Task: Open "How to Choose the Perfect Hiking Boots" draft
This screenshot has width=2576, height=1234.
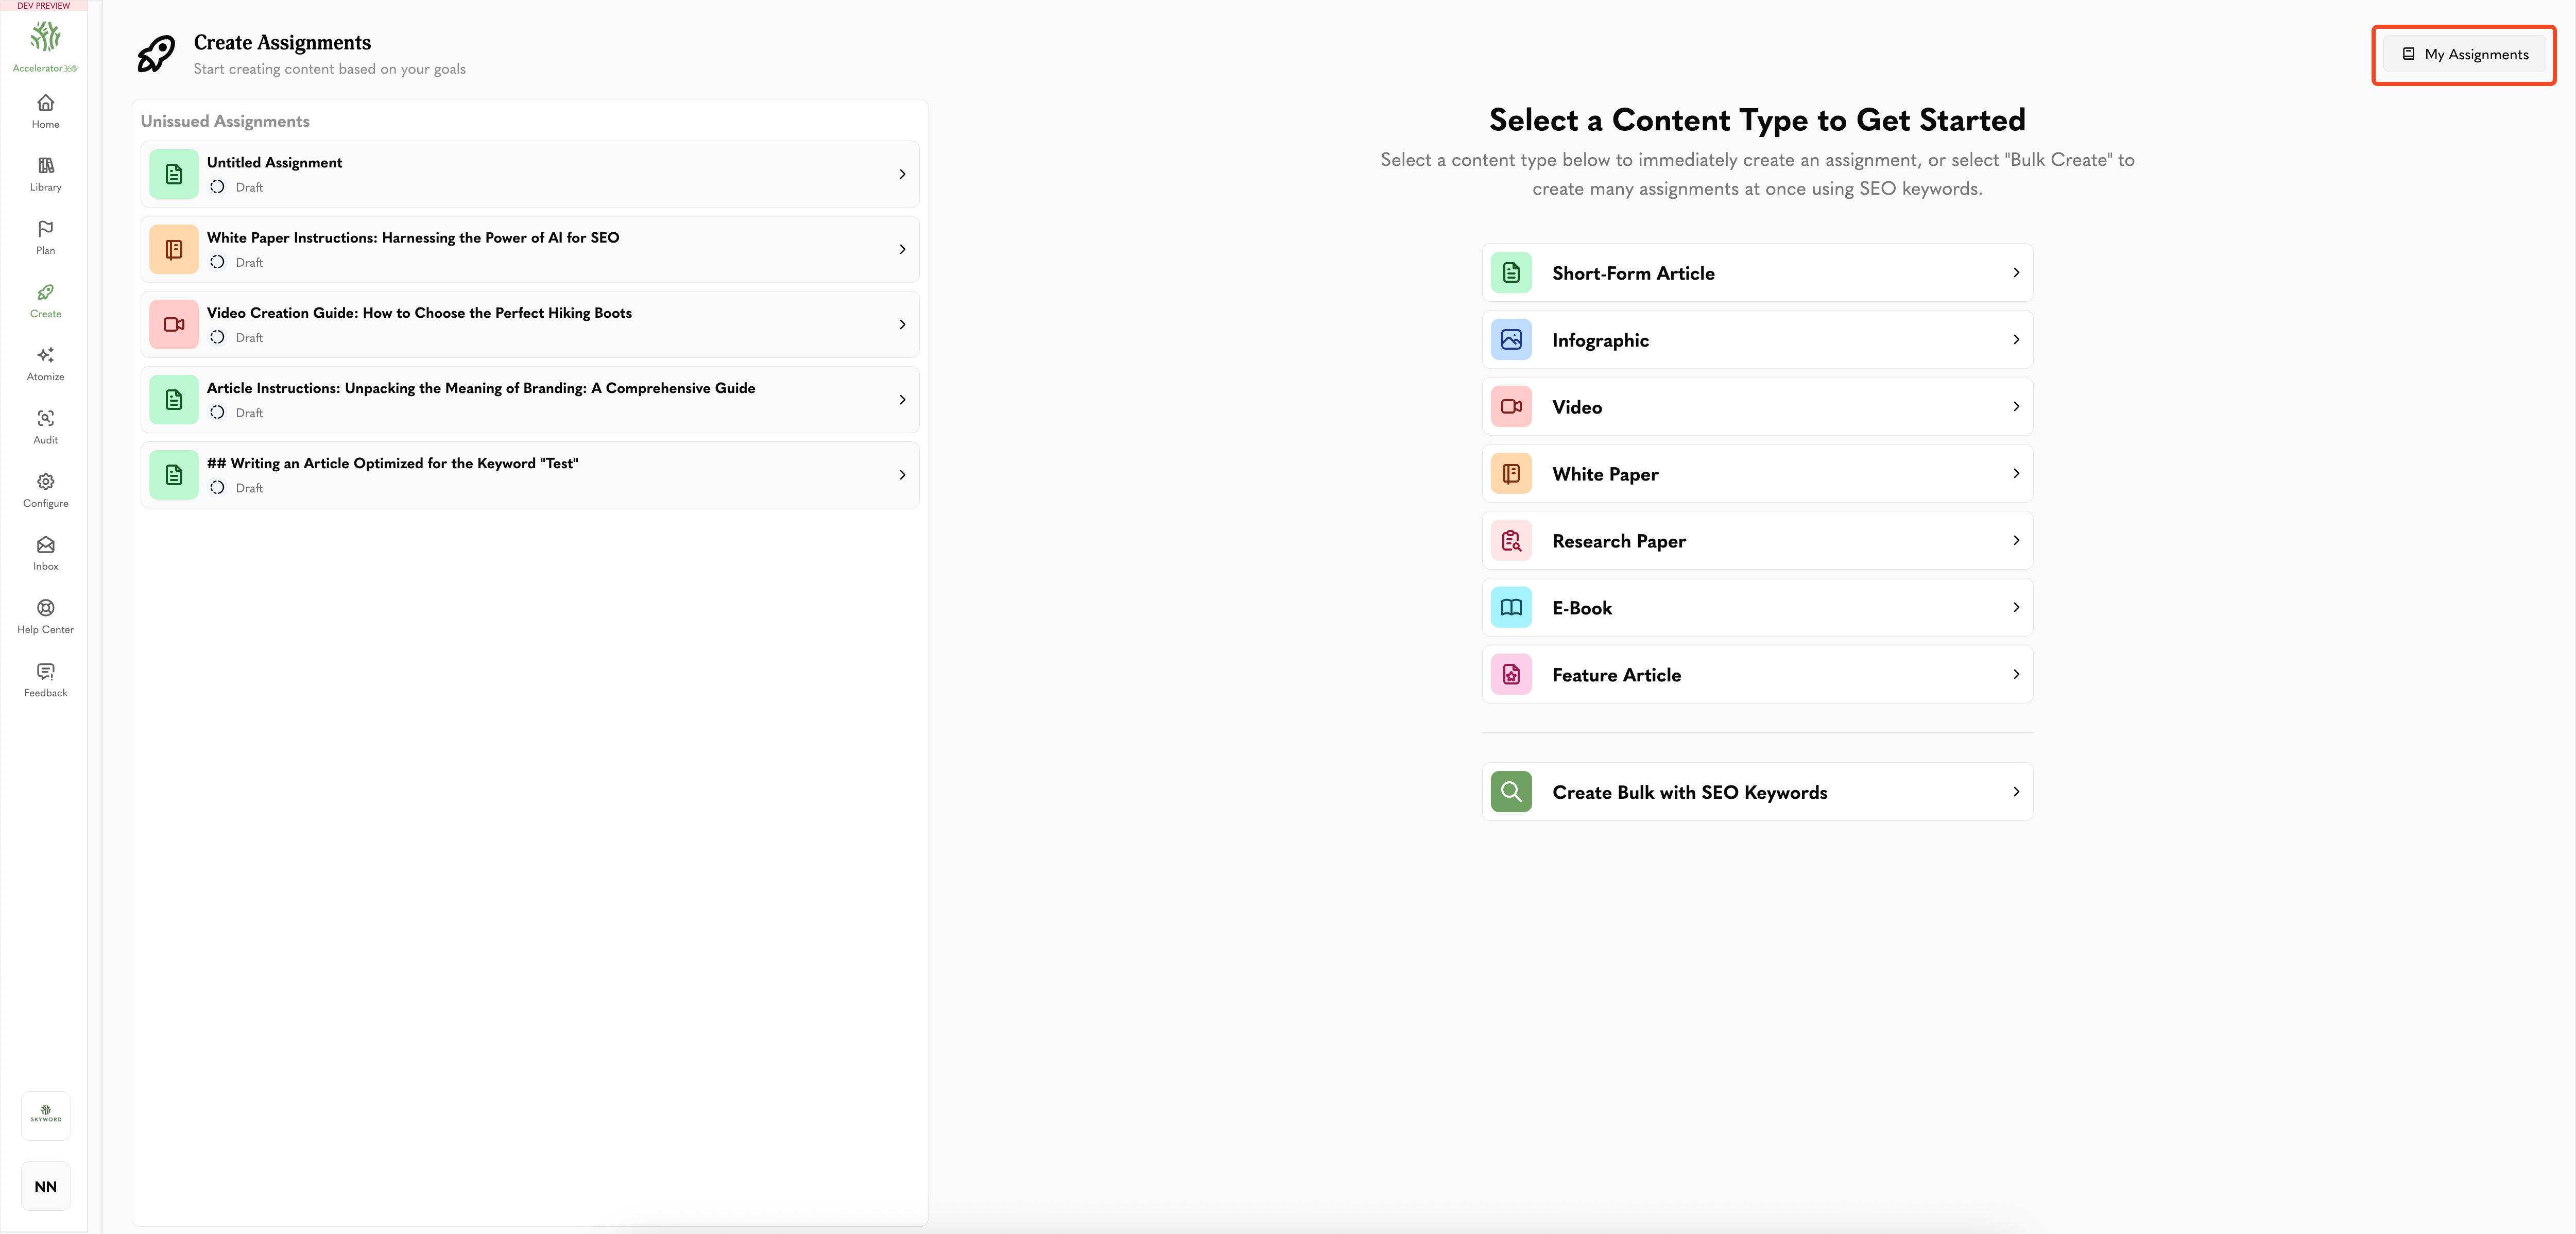Action: [x=530, y=324]
